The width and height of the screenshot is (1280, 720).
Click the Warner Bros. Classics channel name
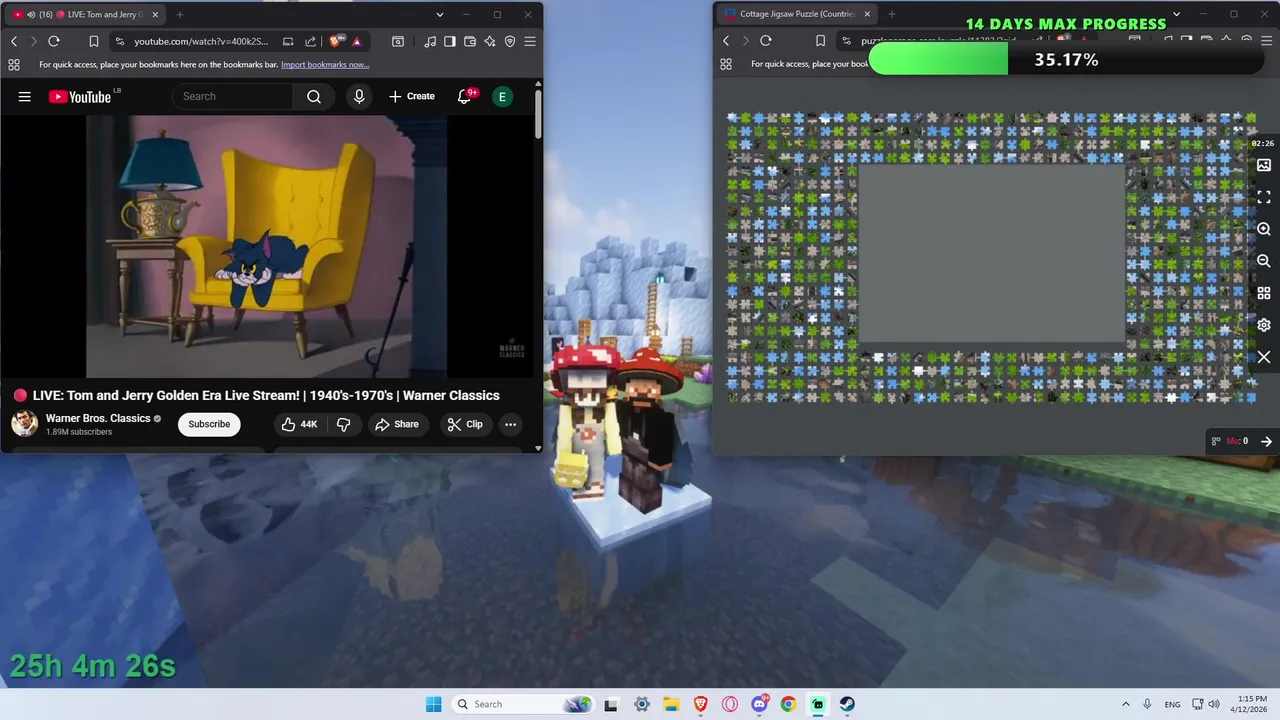[x=98, y=418]
